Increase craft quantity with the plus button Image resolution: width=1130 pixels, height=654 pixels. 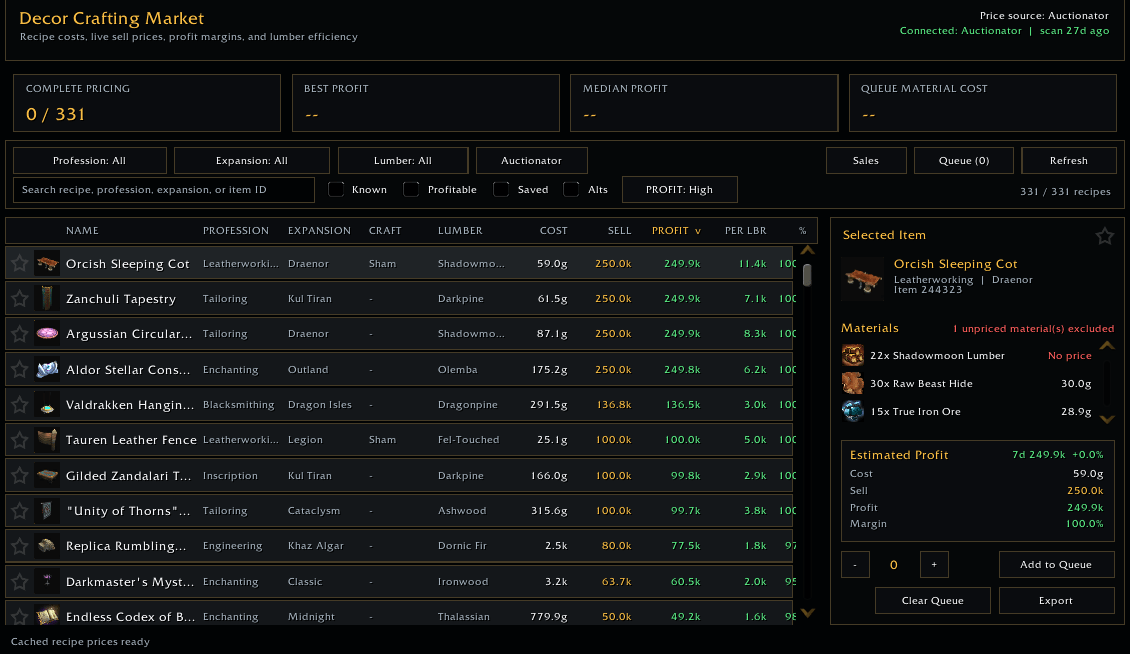934,565
